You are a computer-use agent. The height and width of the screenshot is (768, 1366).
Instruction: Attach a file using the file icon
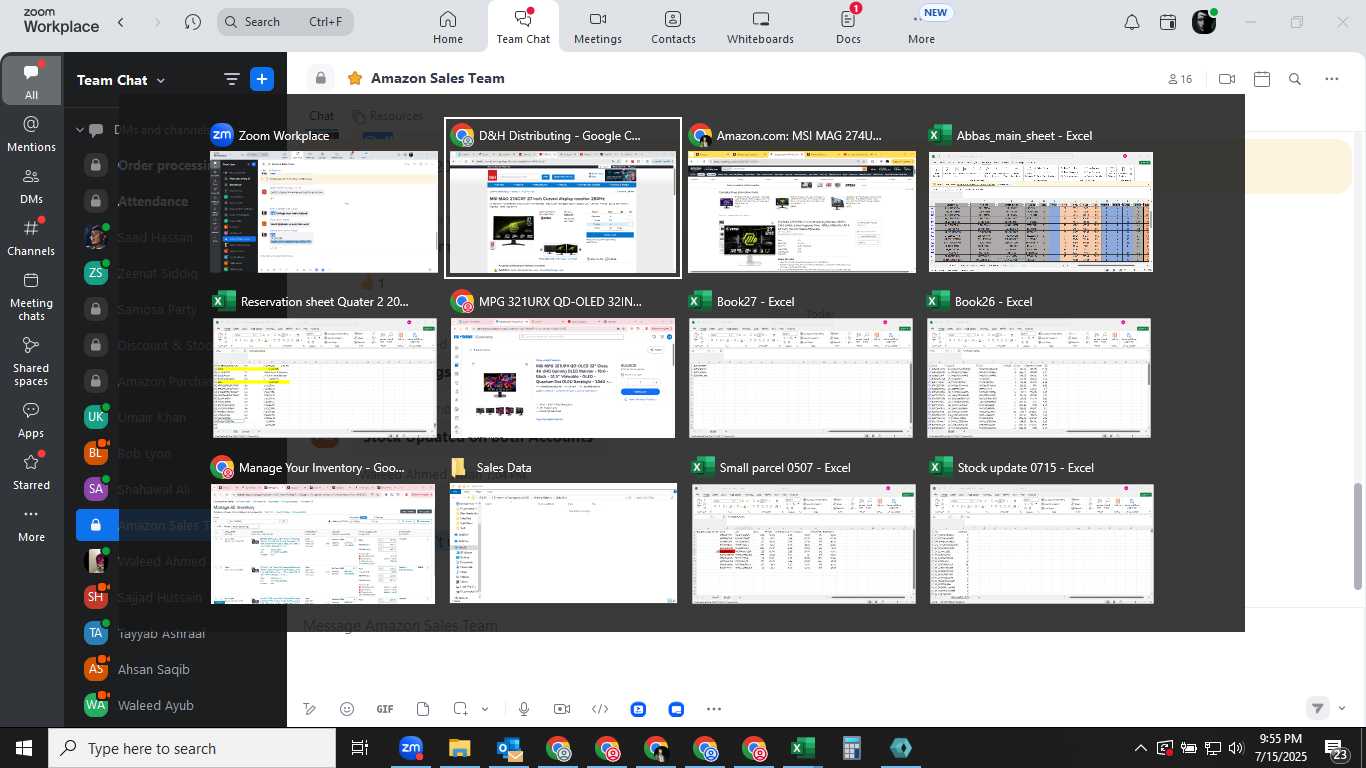[x=423, y=709]
